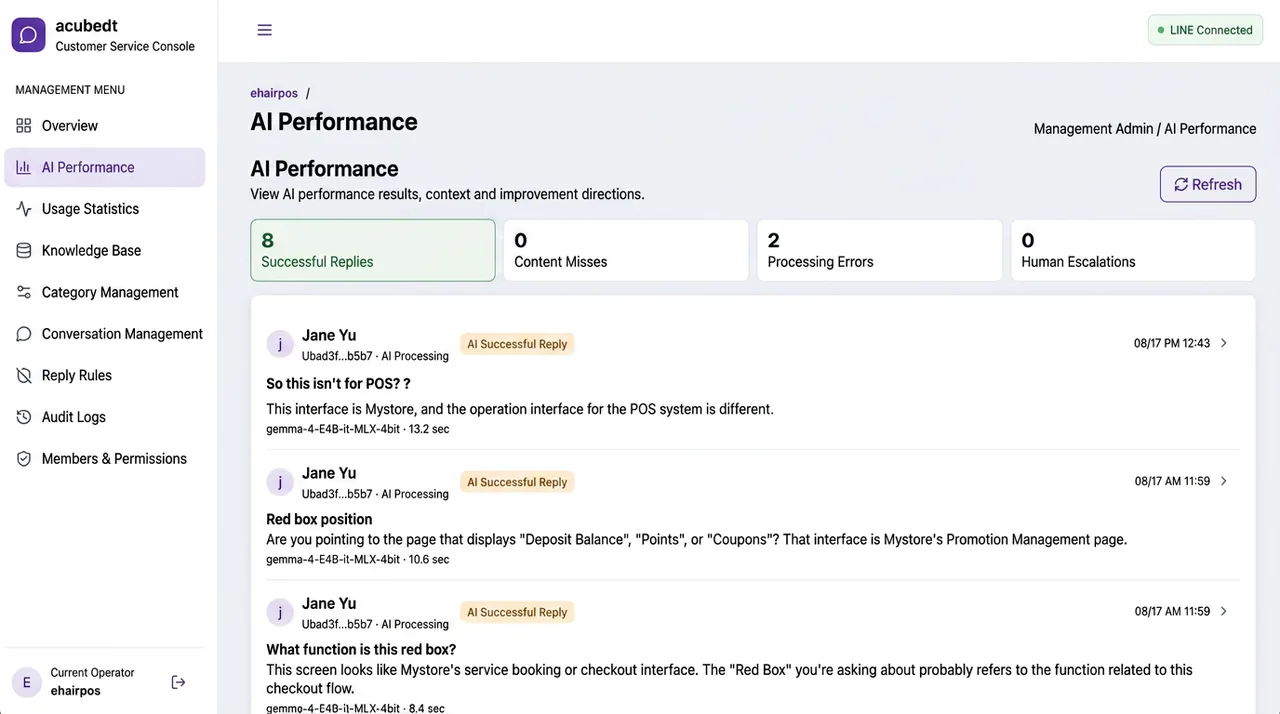Click 'What function is this red box?' text

(x=361, y=649)
